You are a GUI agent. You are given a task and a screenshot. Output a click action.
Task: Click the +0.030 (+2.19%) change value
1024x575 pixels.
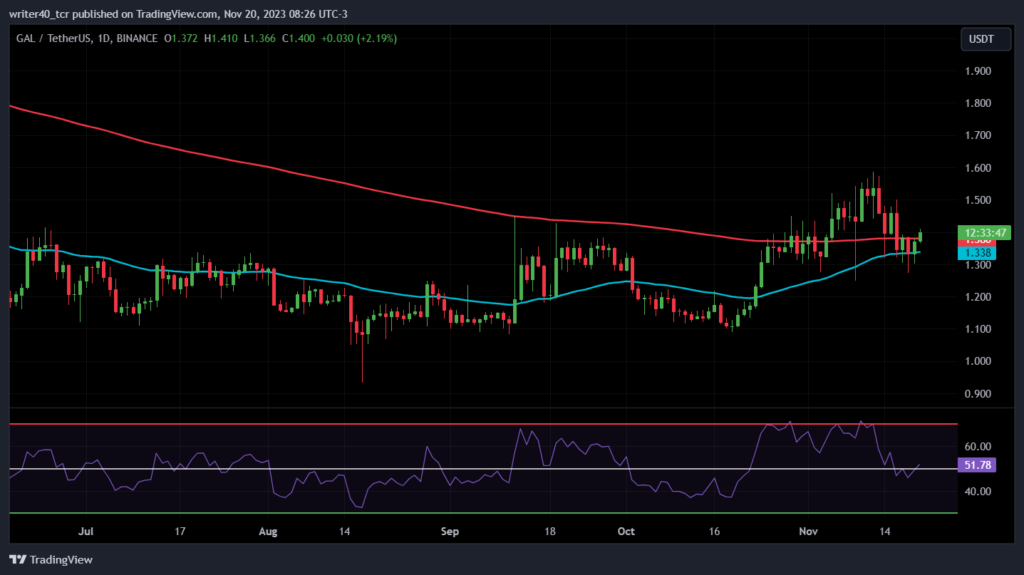(x=359, y=39)
